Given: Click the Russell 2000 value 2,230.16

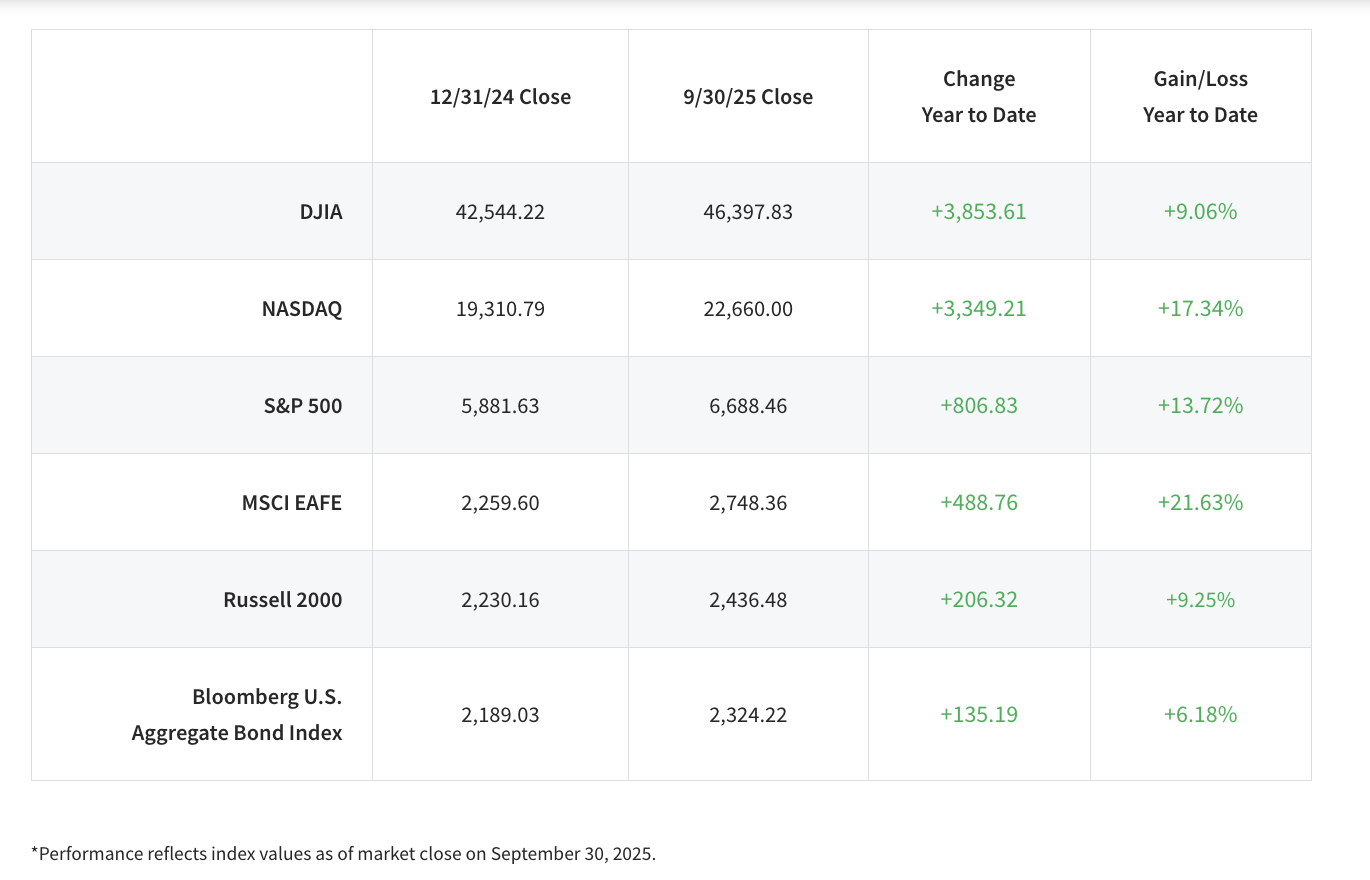Looking at the screenshot, I should coord(500,600).
